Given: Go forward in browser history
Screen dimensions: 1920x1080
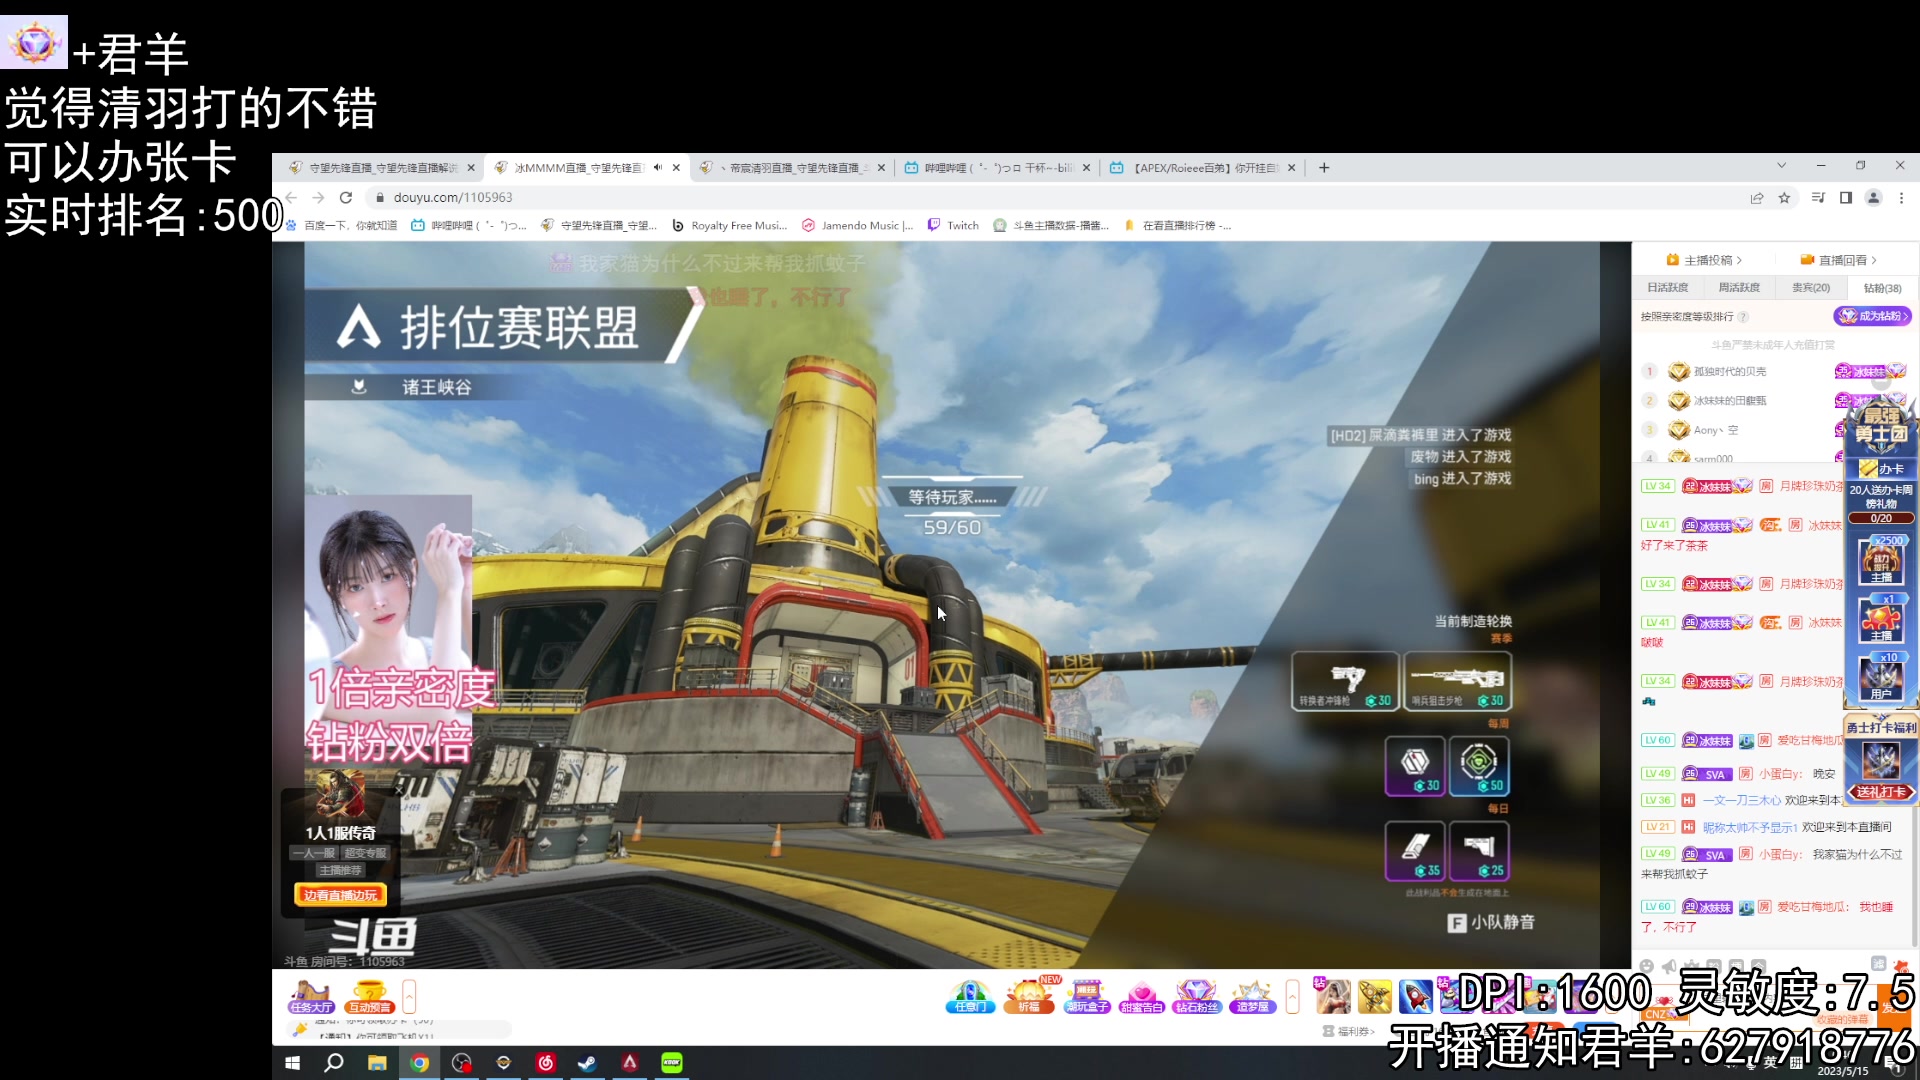Looking at the screenshot, I should pos(318,197).
